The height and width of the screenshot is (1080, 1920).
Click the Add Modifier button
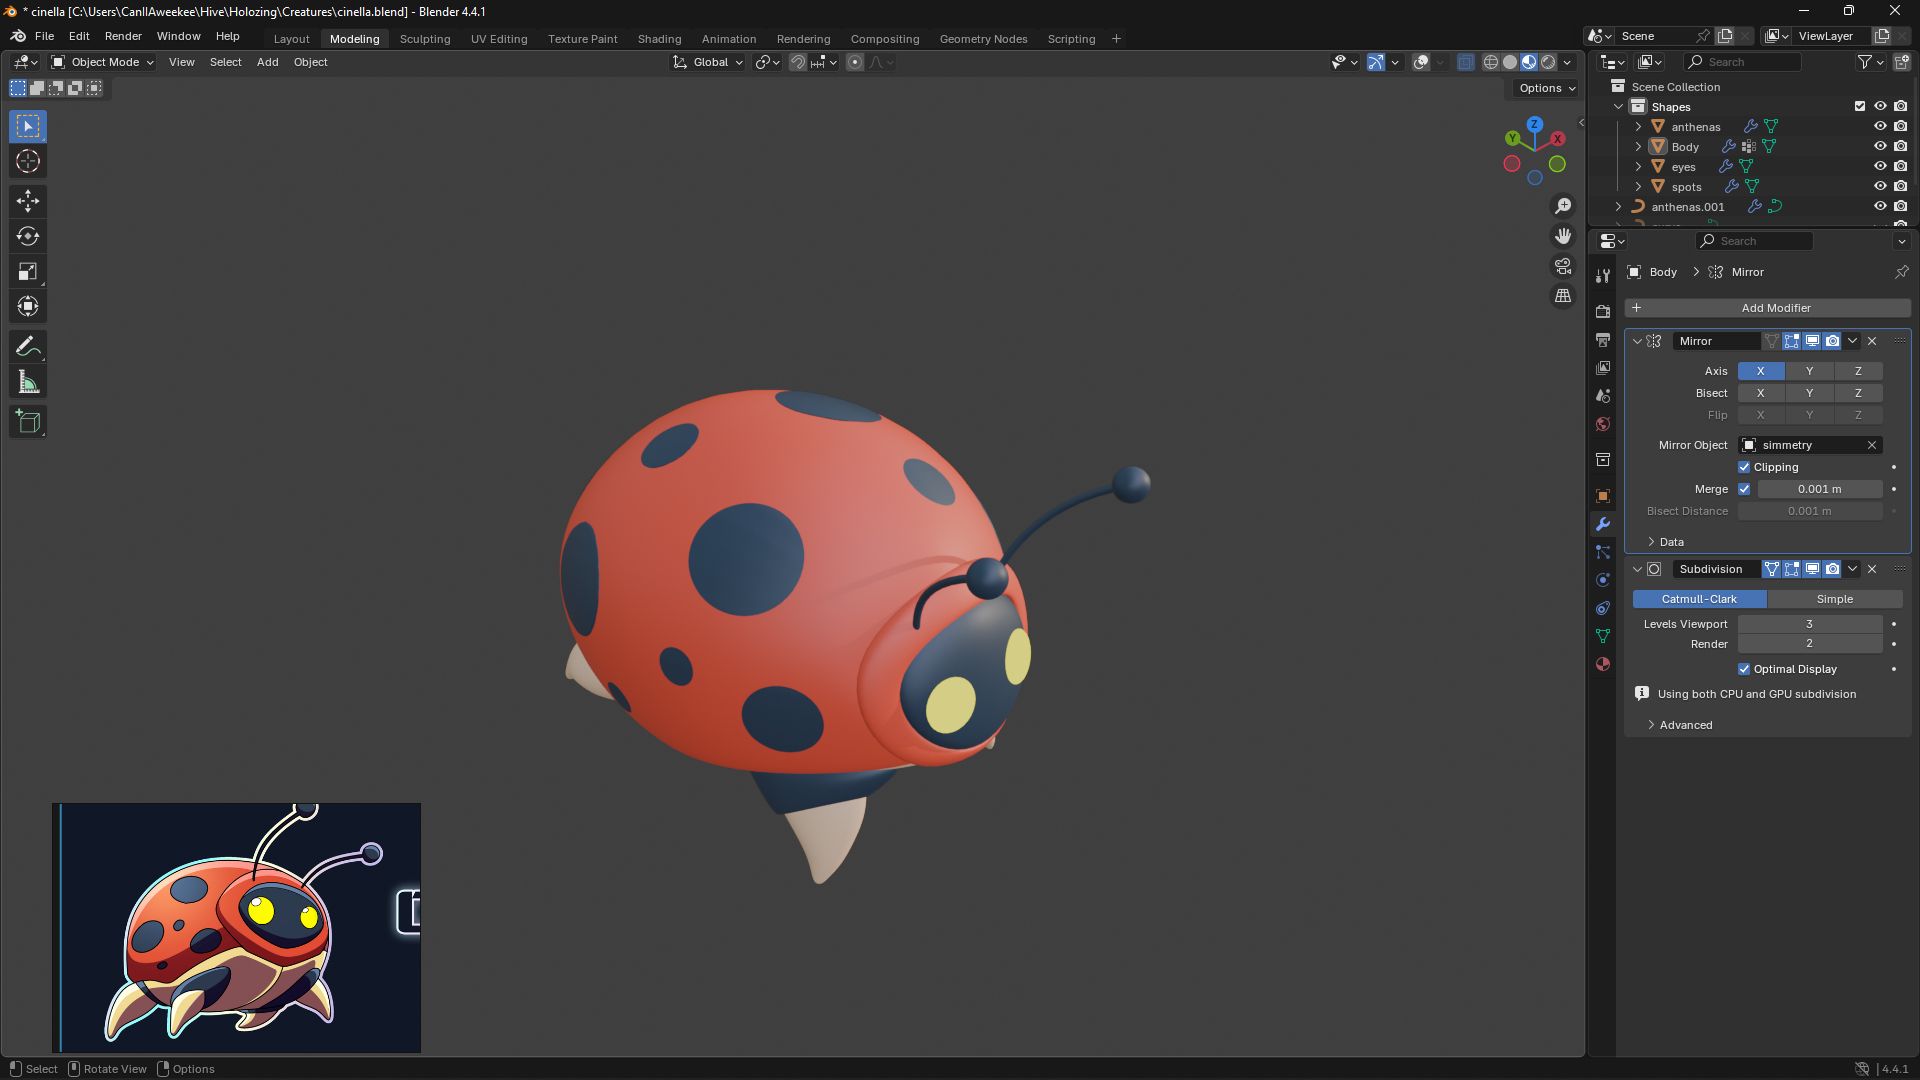click(x=1768, y=308)
